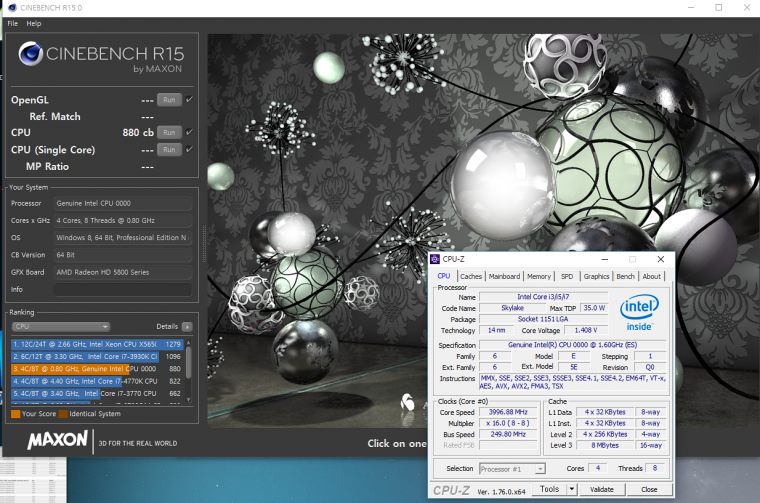The image size is (760, 503).
Task: Click the CPU-Z title bar icon
Action: pos(435,259)
